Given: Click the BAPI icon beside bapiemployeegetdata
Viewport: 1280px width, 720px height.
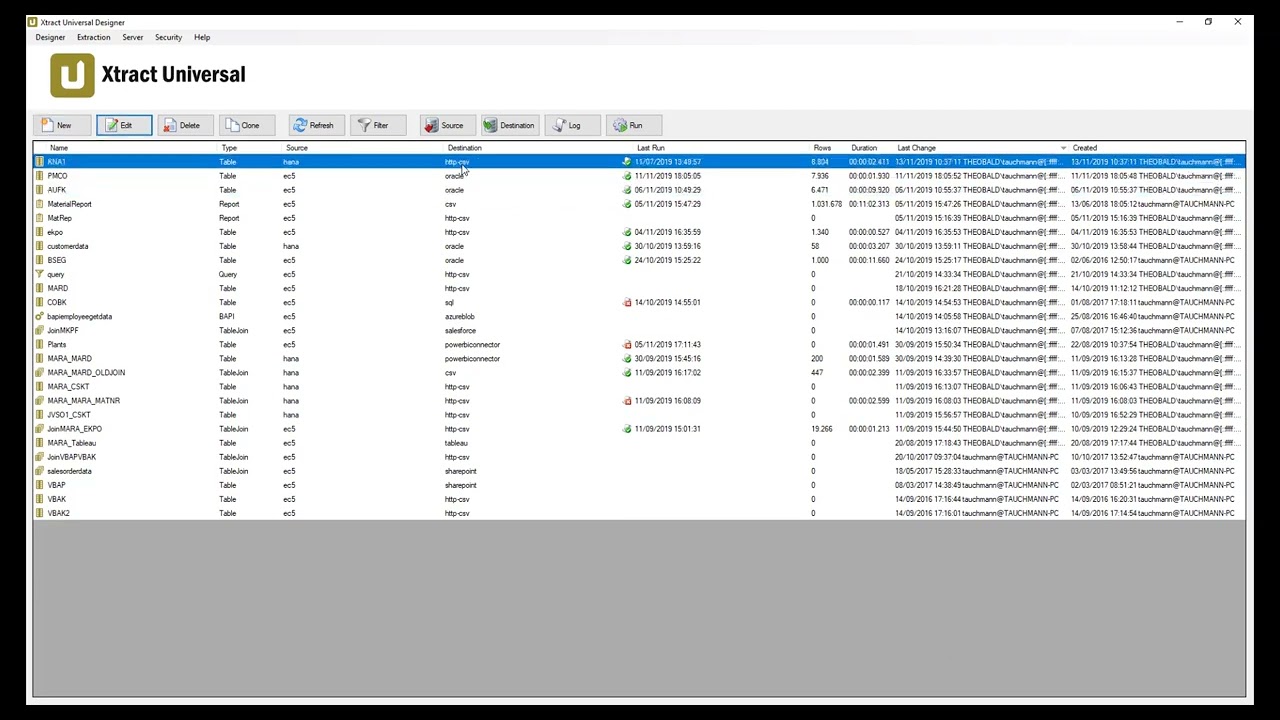Looking at the screenshot, I should tap(40, 316).
